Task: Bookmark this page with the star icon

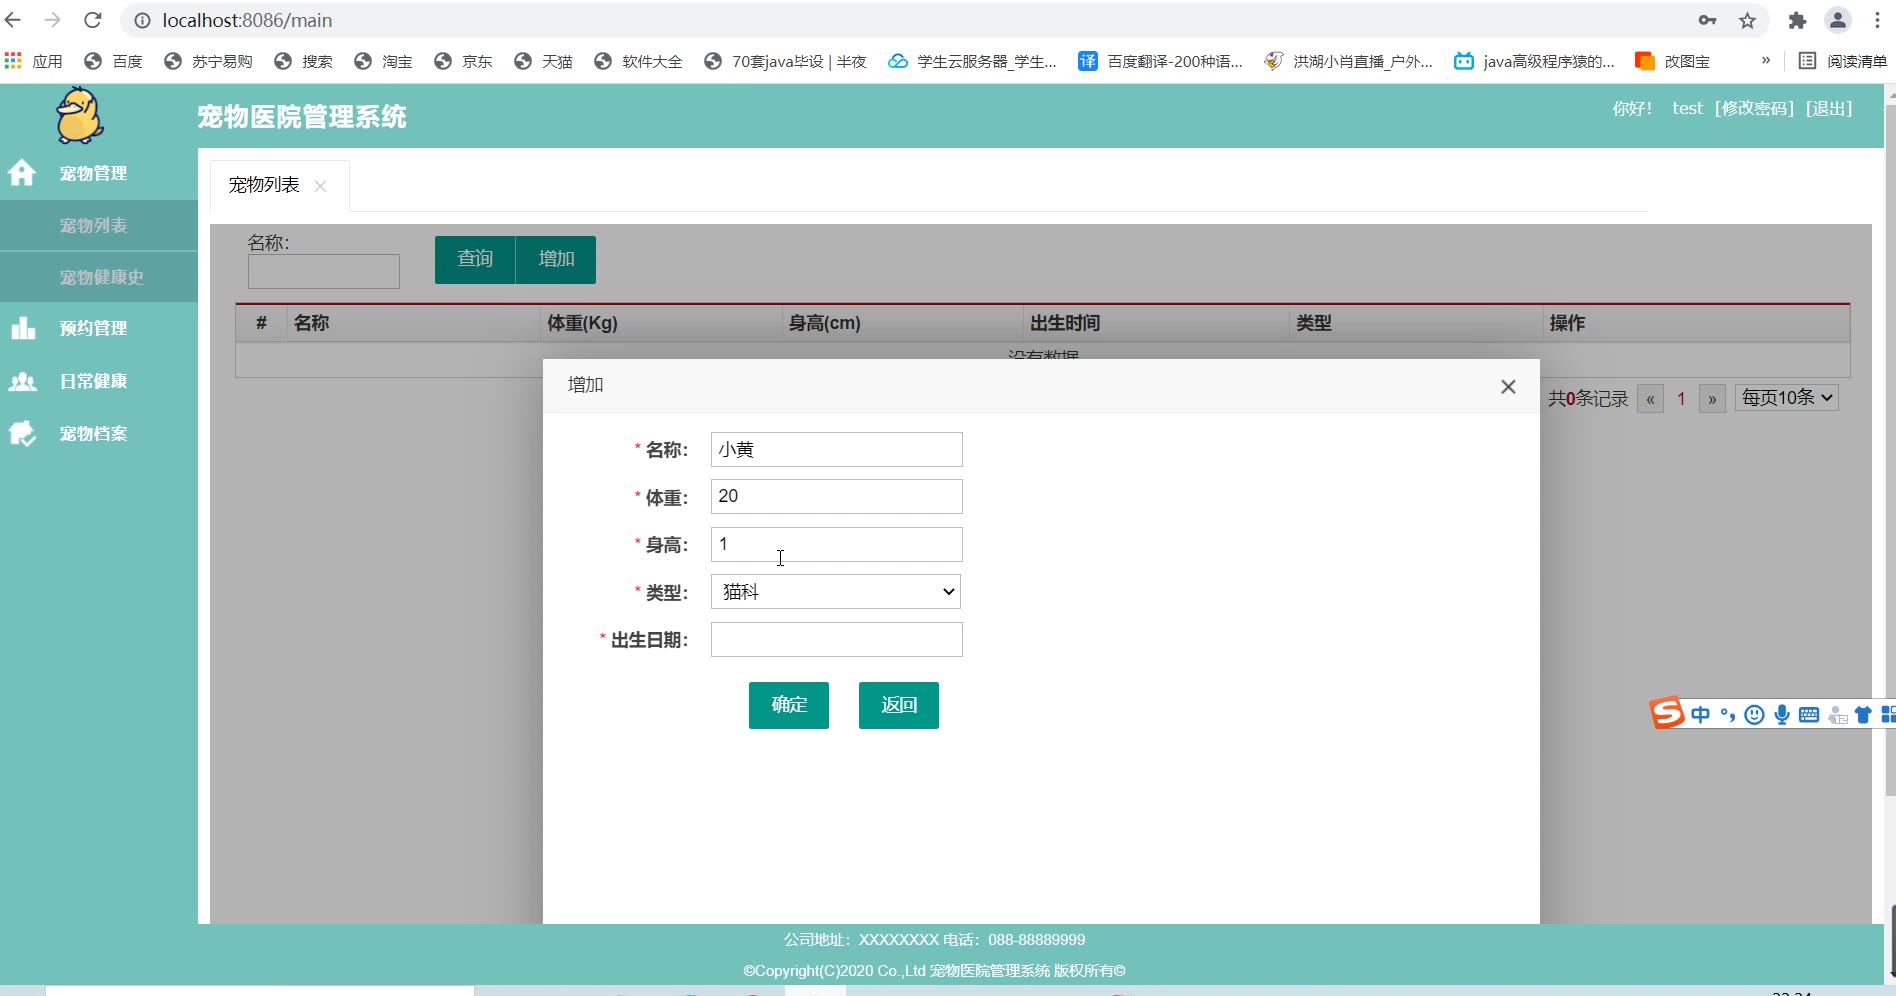Action: [1747, 20]
